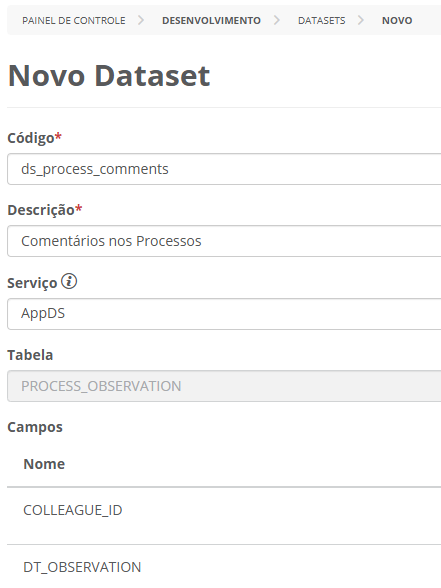Click the Descrição input field

click(224, 241)
